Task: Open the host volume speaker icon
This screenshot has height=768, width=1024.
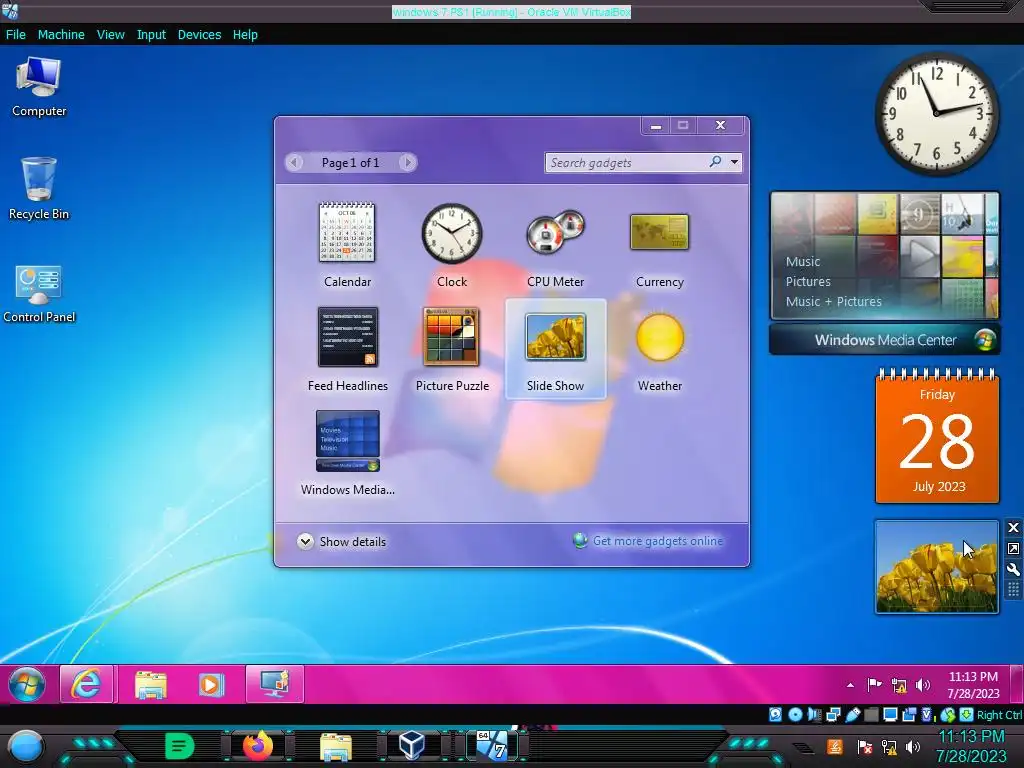Action: (x=912, y=746)
